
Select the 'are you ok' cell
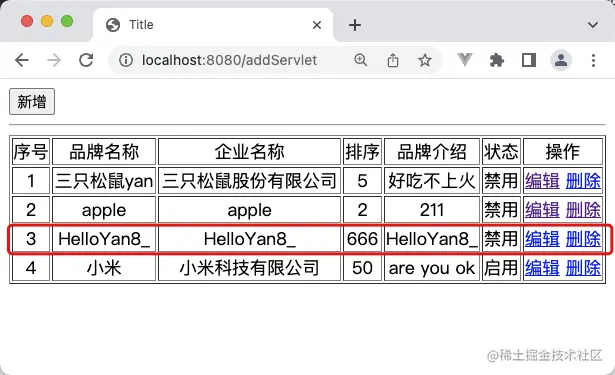pyautogui.click(x=432, y=268)
